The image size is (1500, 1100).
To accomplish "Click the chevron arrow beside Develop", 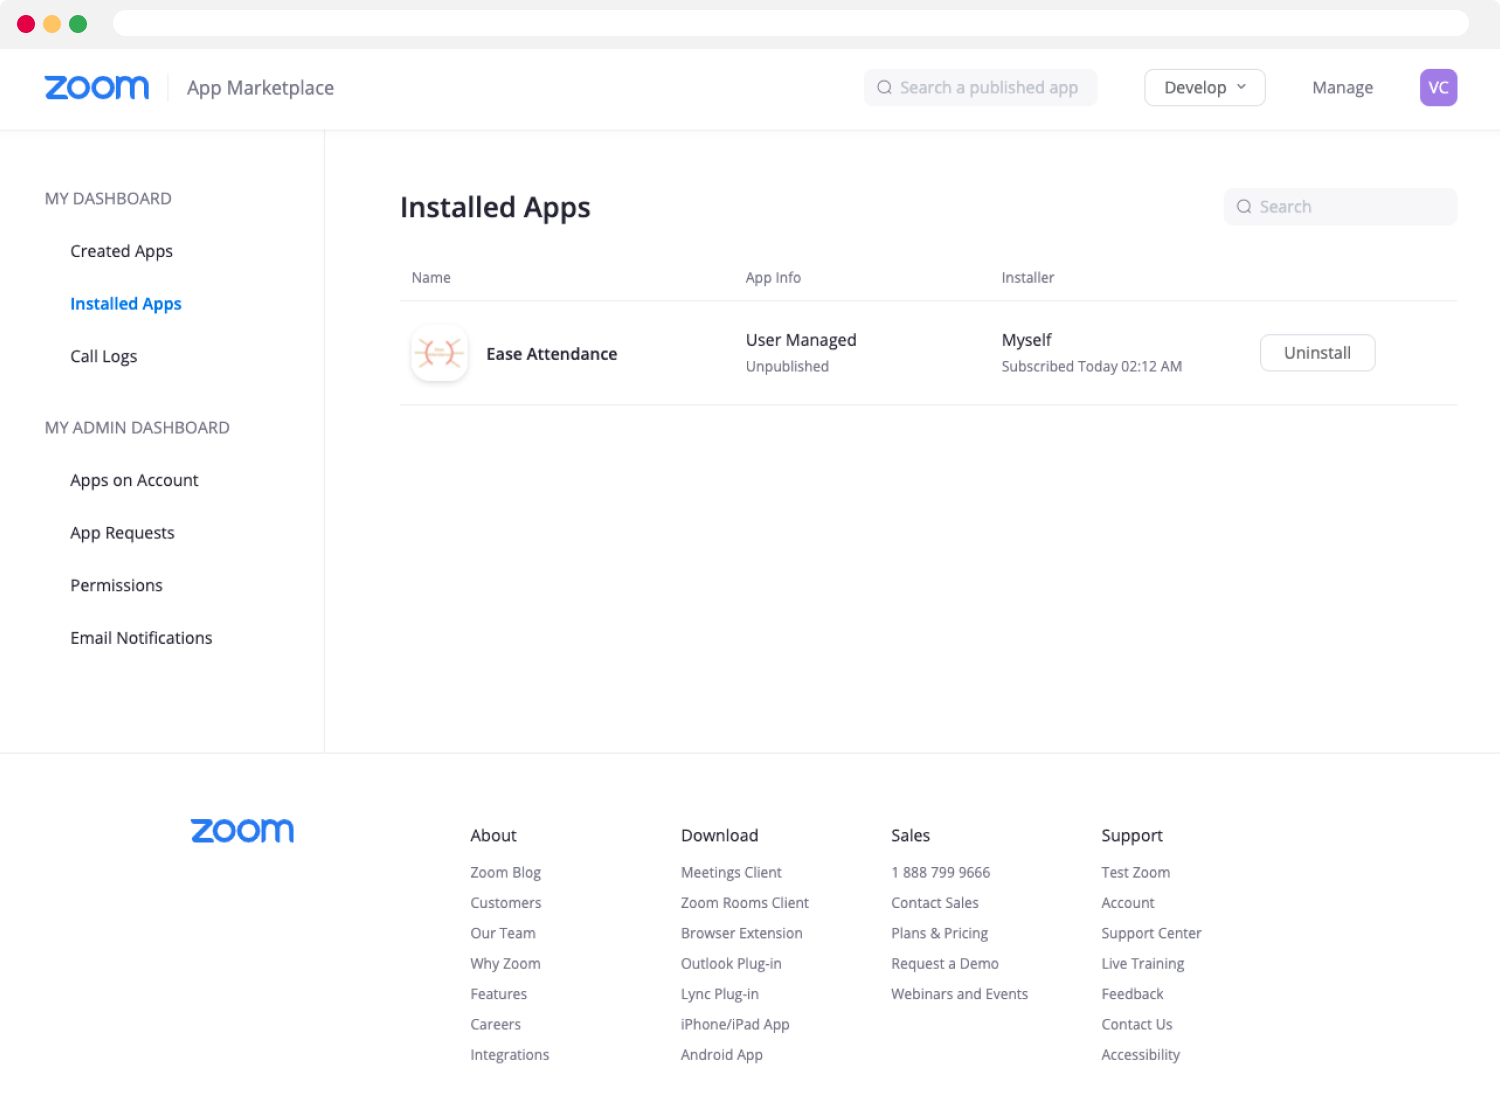I will coord(1241,87).
